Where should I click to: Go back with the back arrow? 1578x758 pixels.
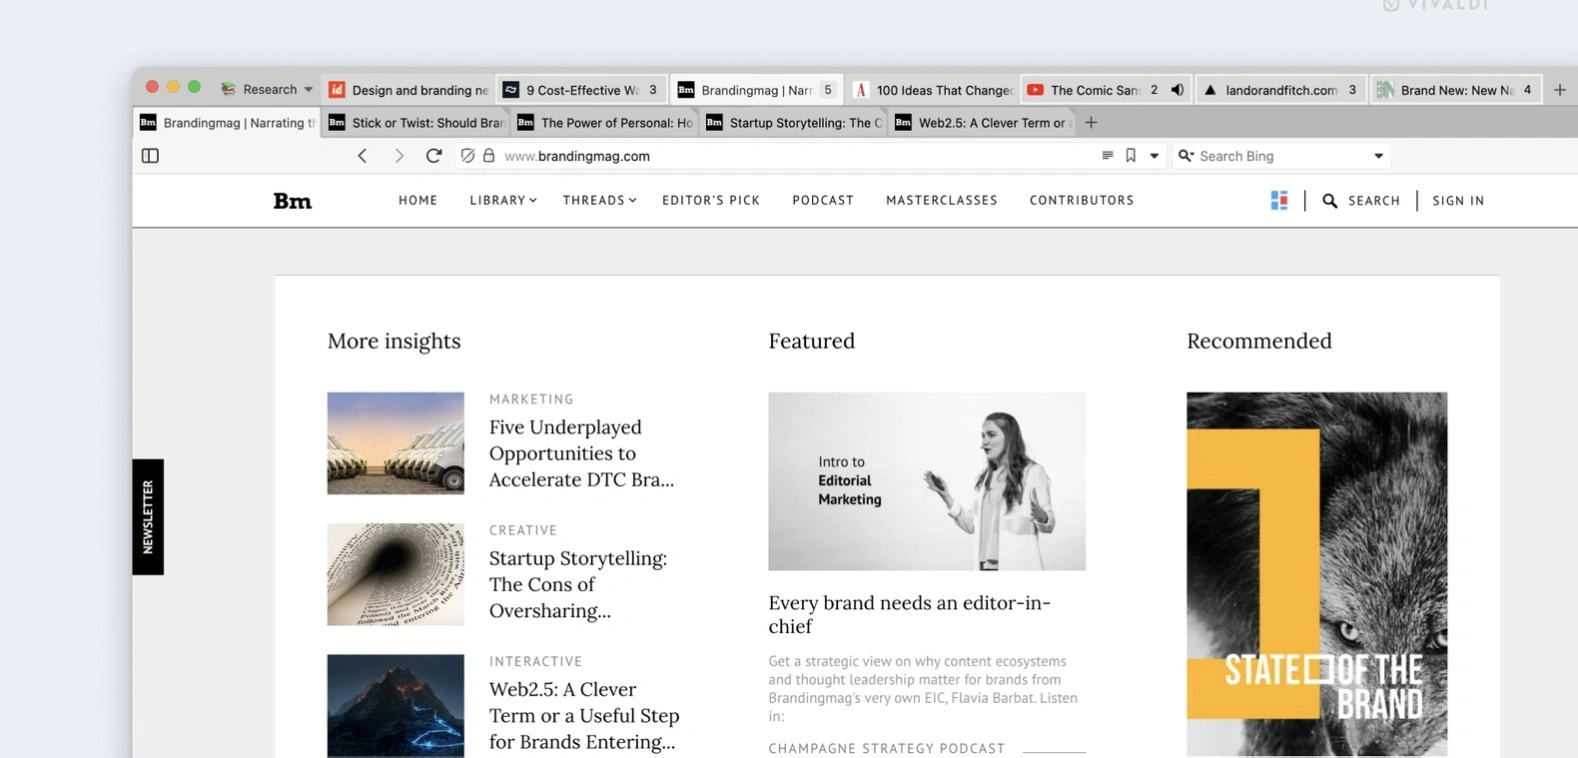pos(362,156)
